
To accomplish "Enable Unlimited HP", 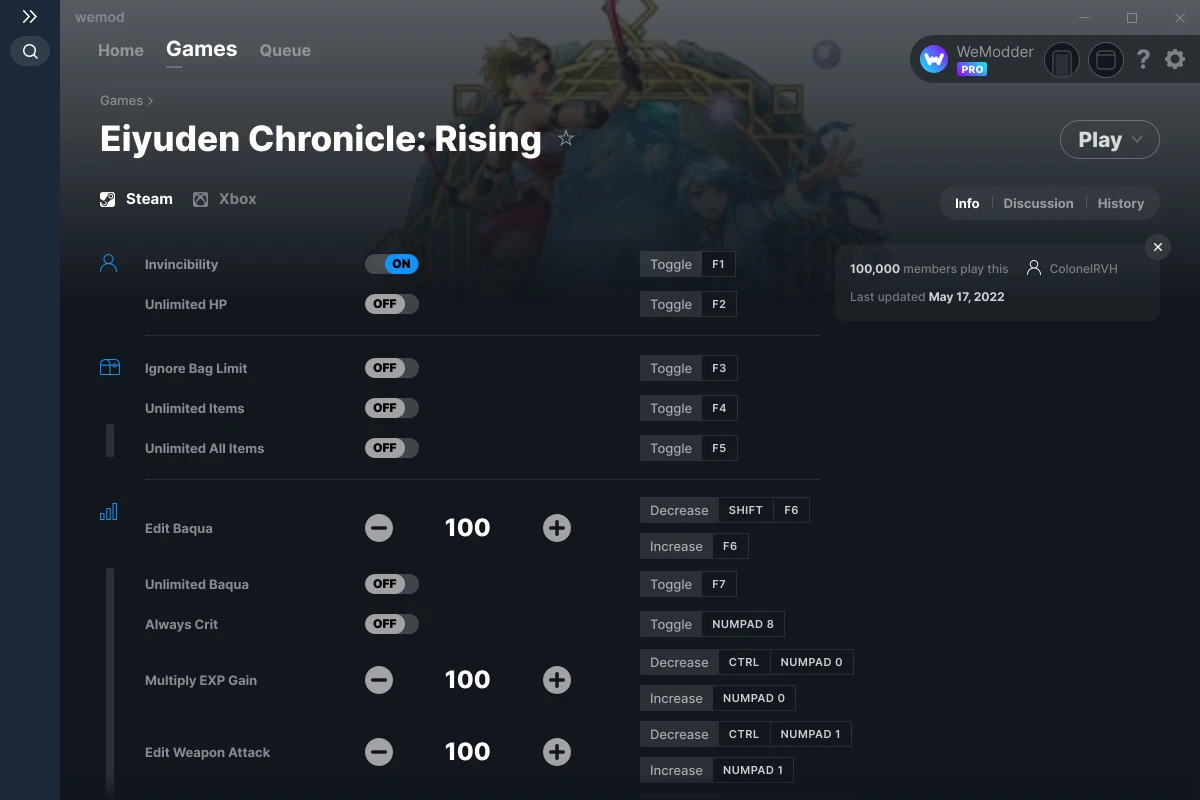I will pyautogui.click(x=391, y=303).
